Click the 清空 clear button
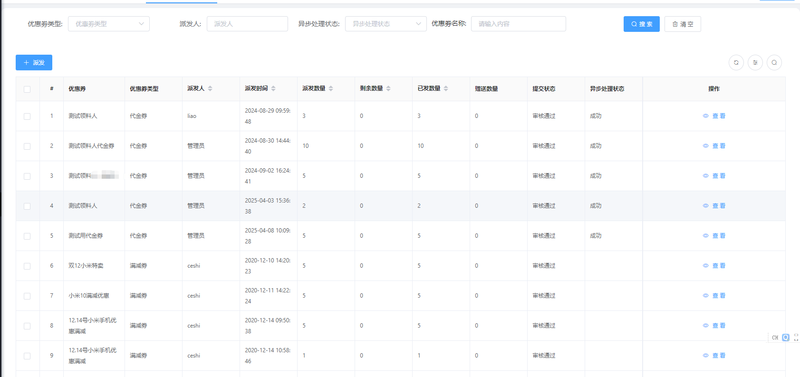Screen dimensions: 800x377 click(682, 24)
